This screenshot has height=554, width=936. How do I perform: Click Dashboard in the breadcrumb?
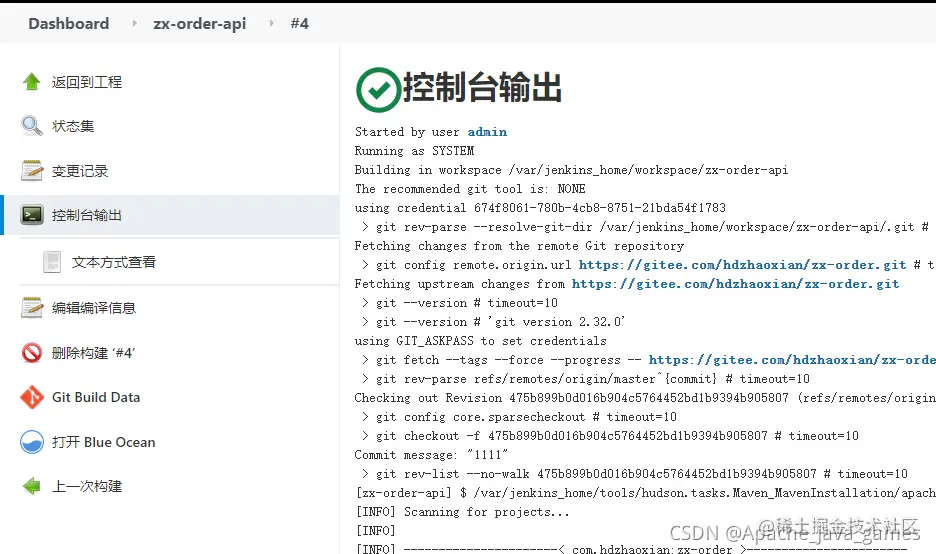(69, 23)
